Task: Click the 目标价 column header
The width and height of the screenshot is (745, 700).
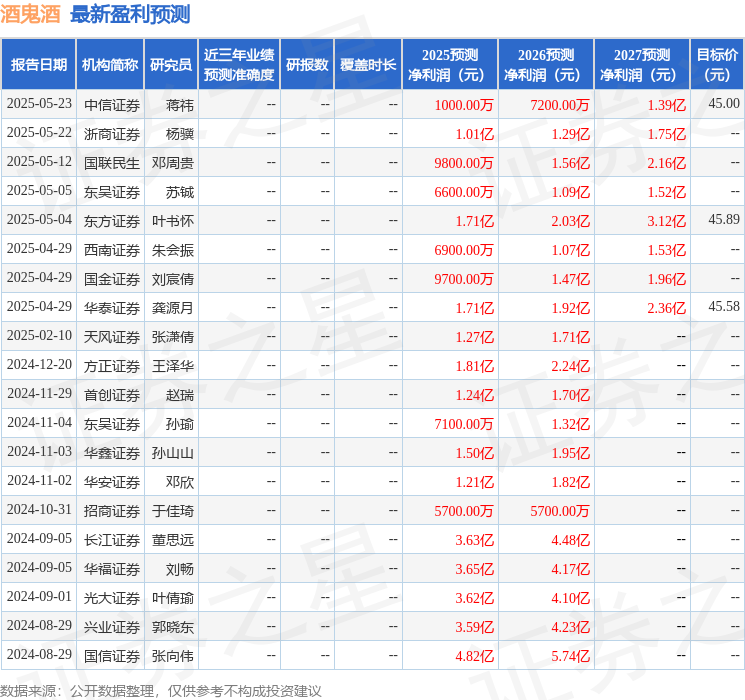Action: click(717, 65)
